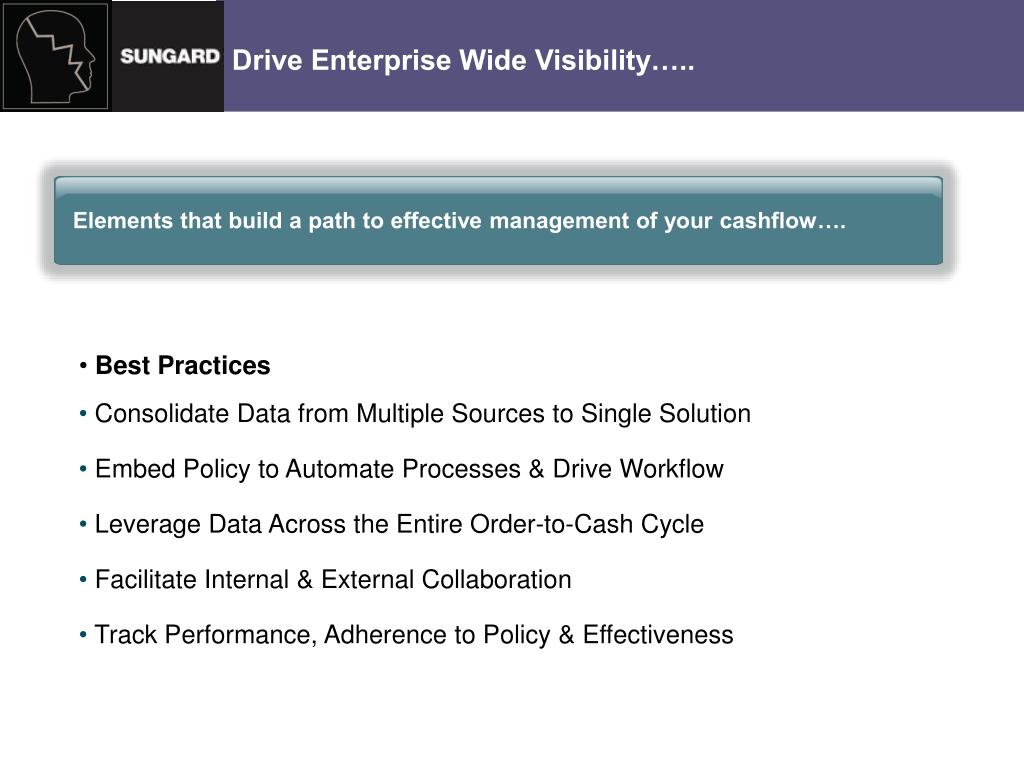Select Leverage Data Across Order-to-Cash Cycle text
This screenshot has width=1024, height=768.
(x=399, y=524)
